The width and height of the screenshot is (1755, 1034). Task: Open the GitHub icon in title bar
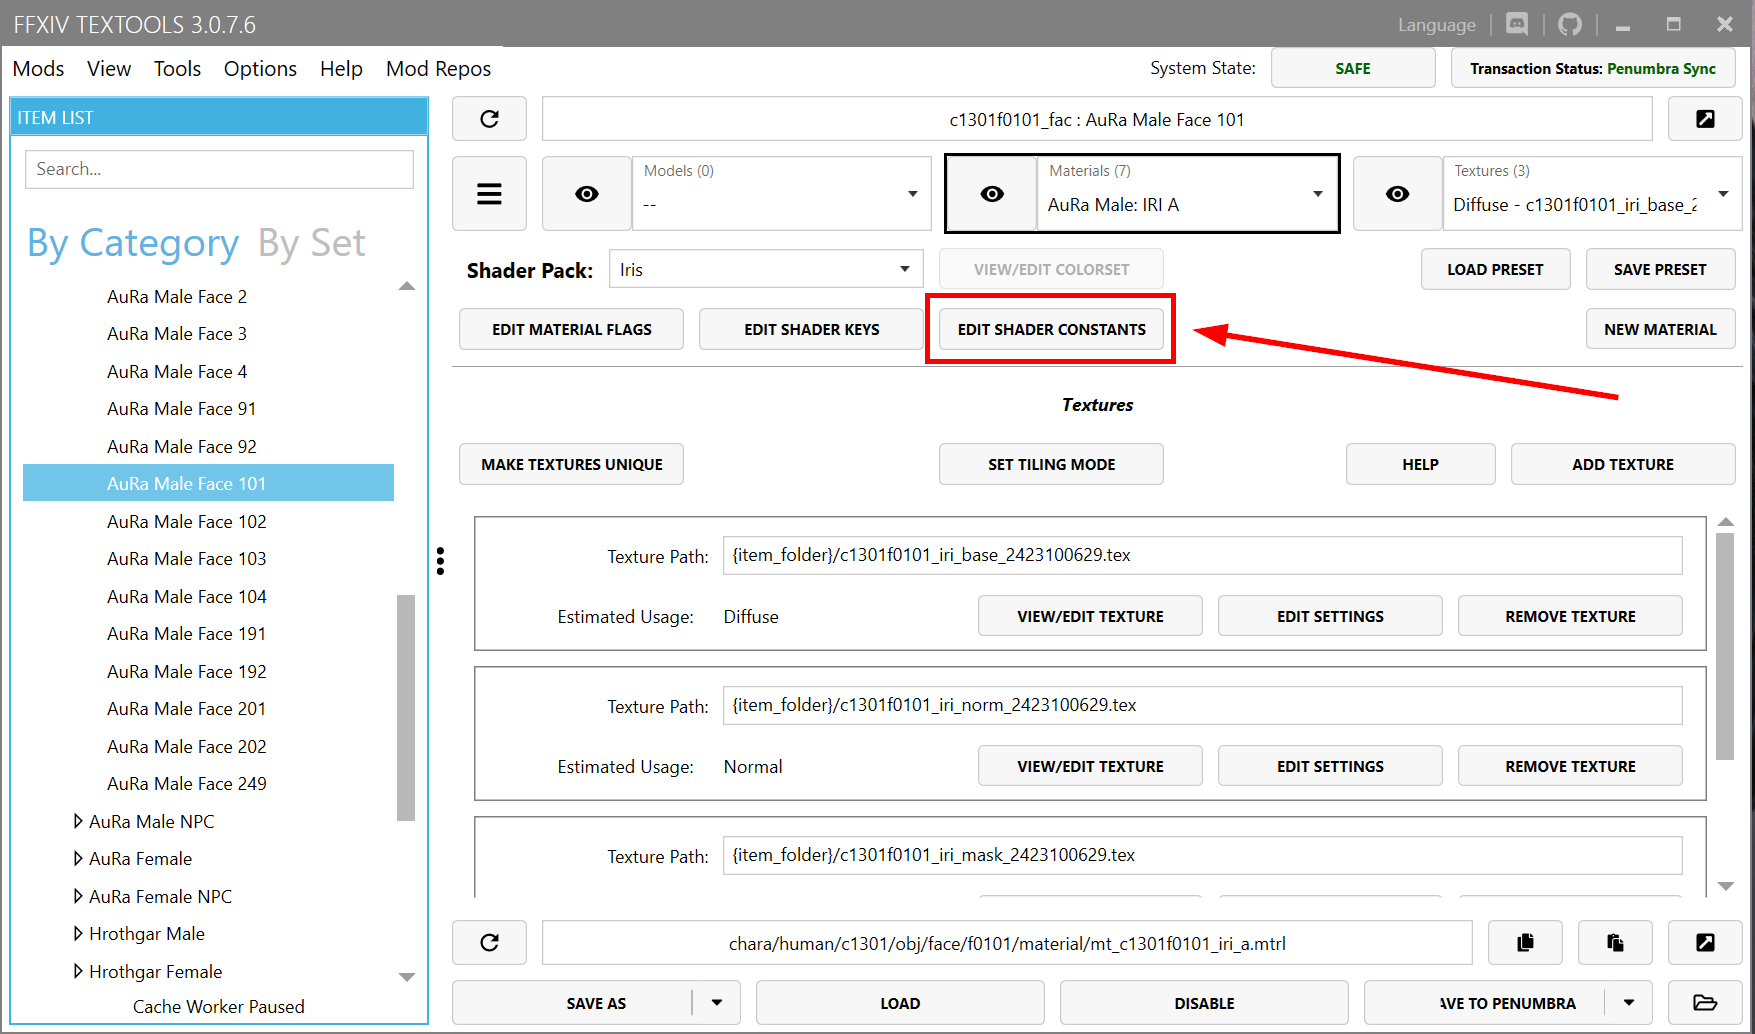(1570, 24)
